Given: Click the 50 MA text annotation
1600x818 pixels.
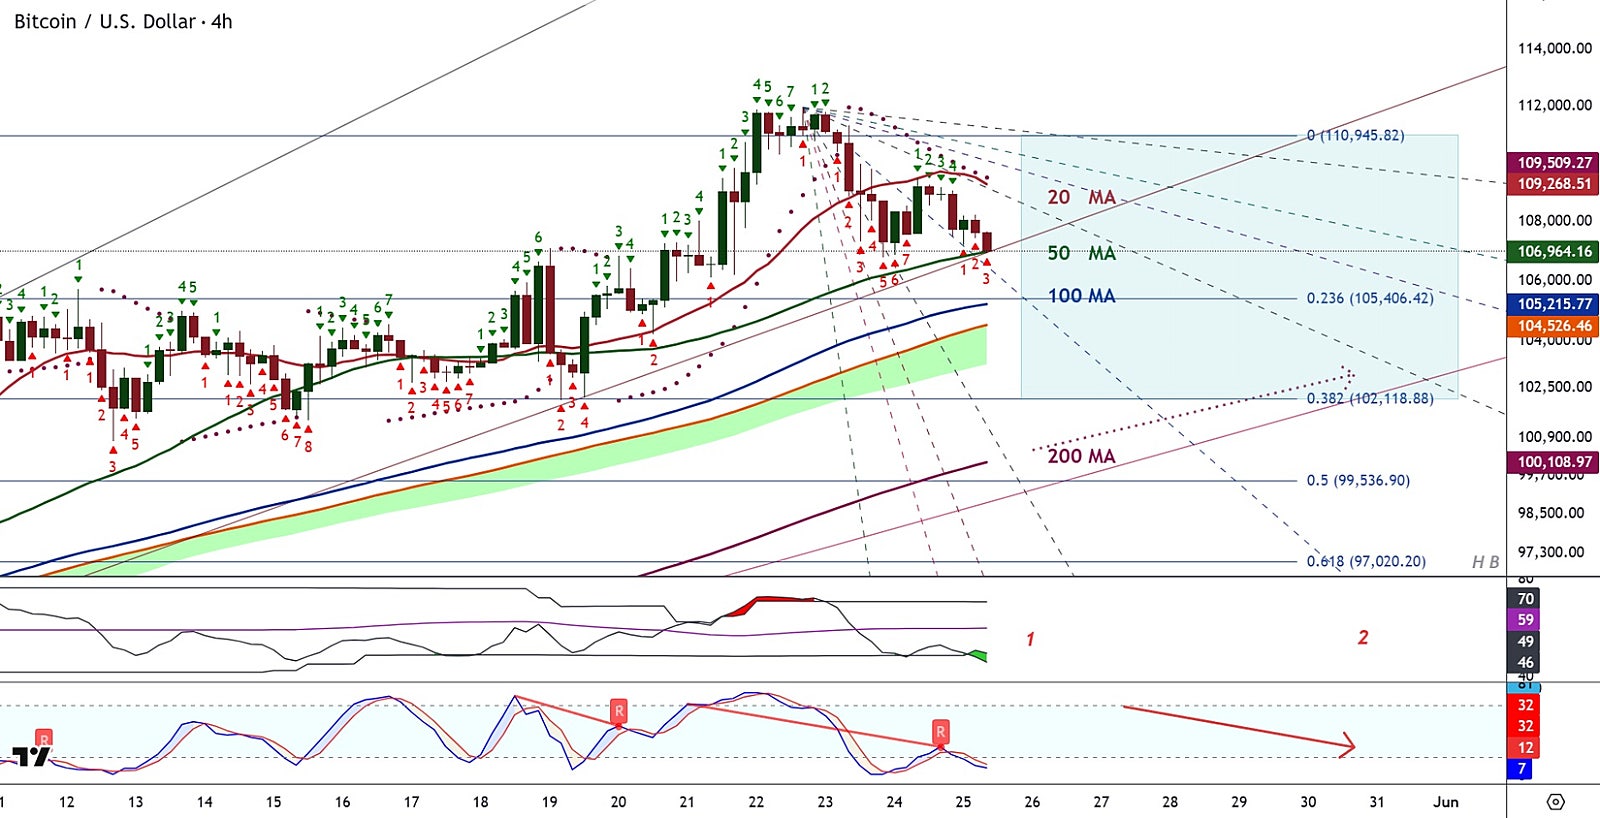Looking at the screenshot, I should 1082,253.
